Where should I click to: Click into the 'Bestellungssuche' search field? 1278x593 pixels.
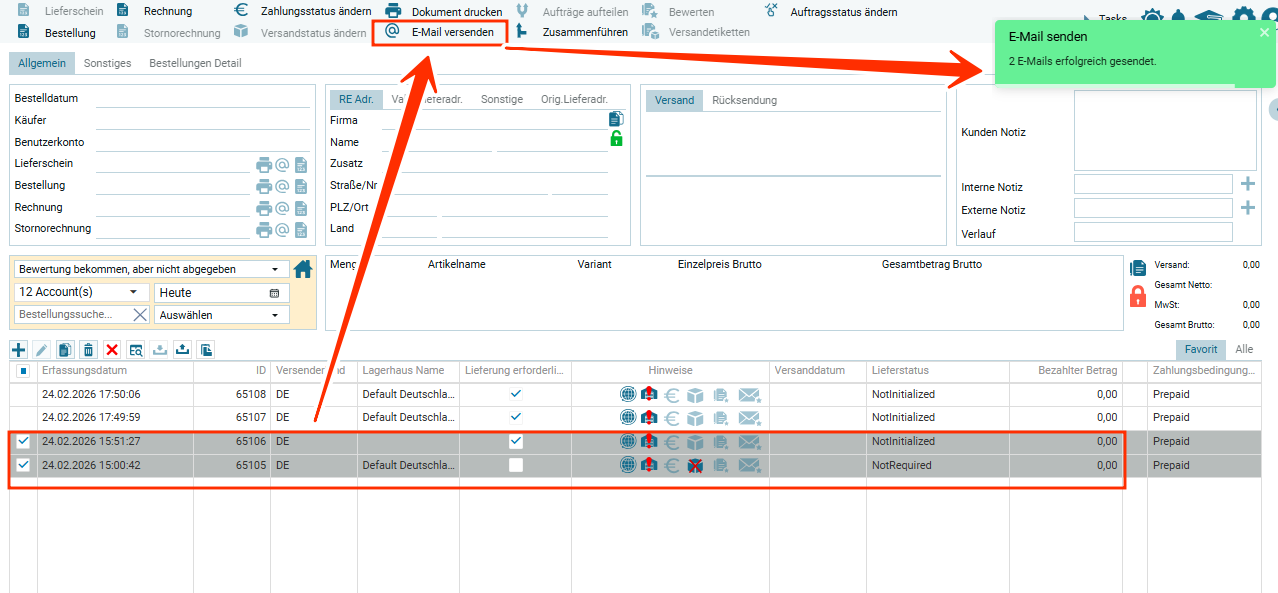70,315
